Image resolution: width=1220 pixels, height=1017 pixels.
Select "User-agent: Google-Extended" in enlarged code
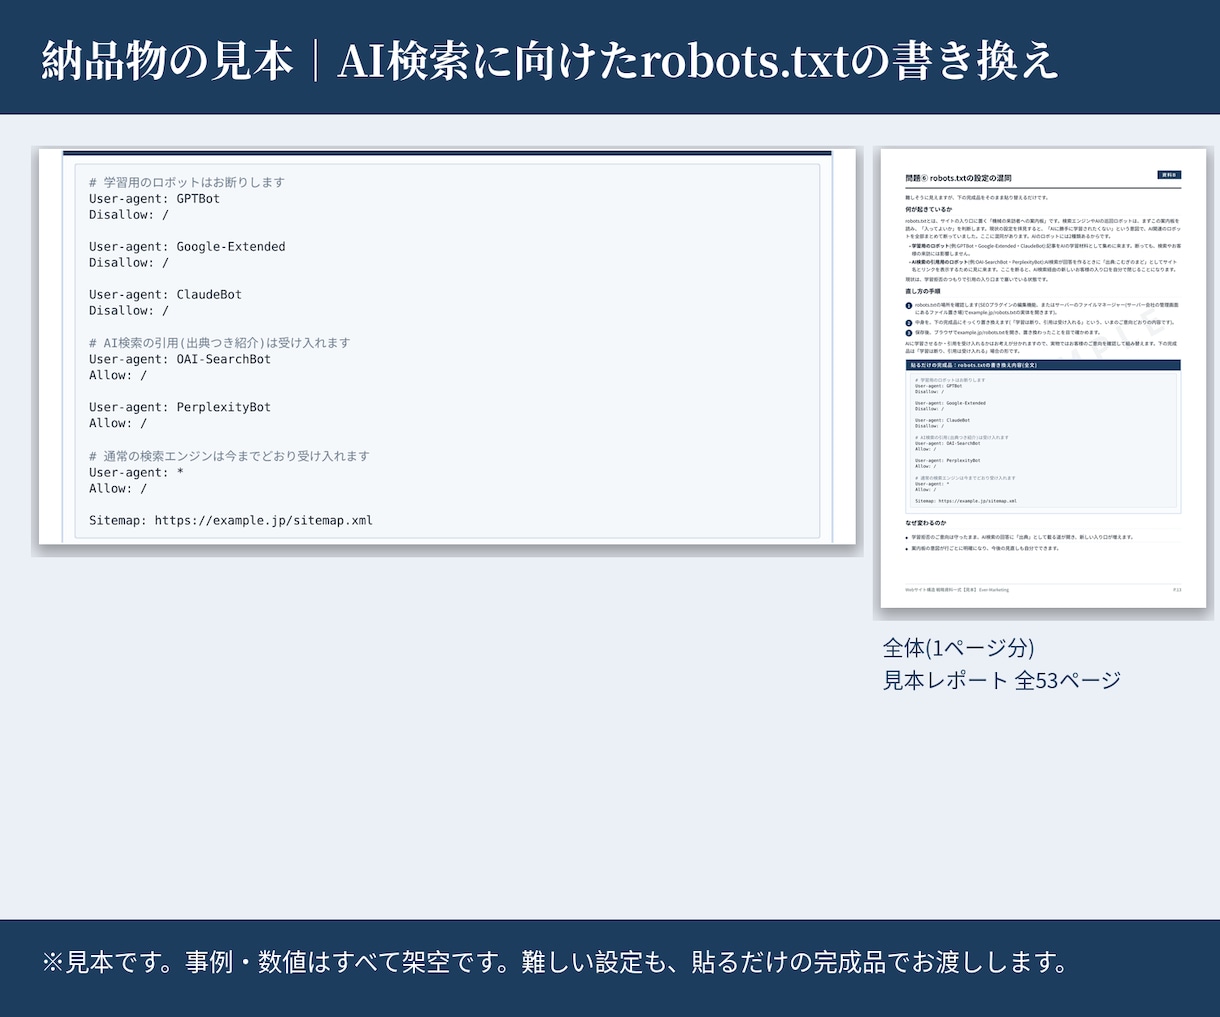pyautogui.click(x=187, y=246)
